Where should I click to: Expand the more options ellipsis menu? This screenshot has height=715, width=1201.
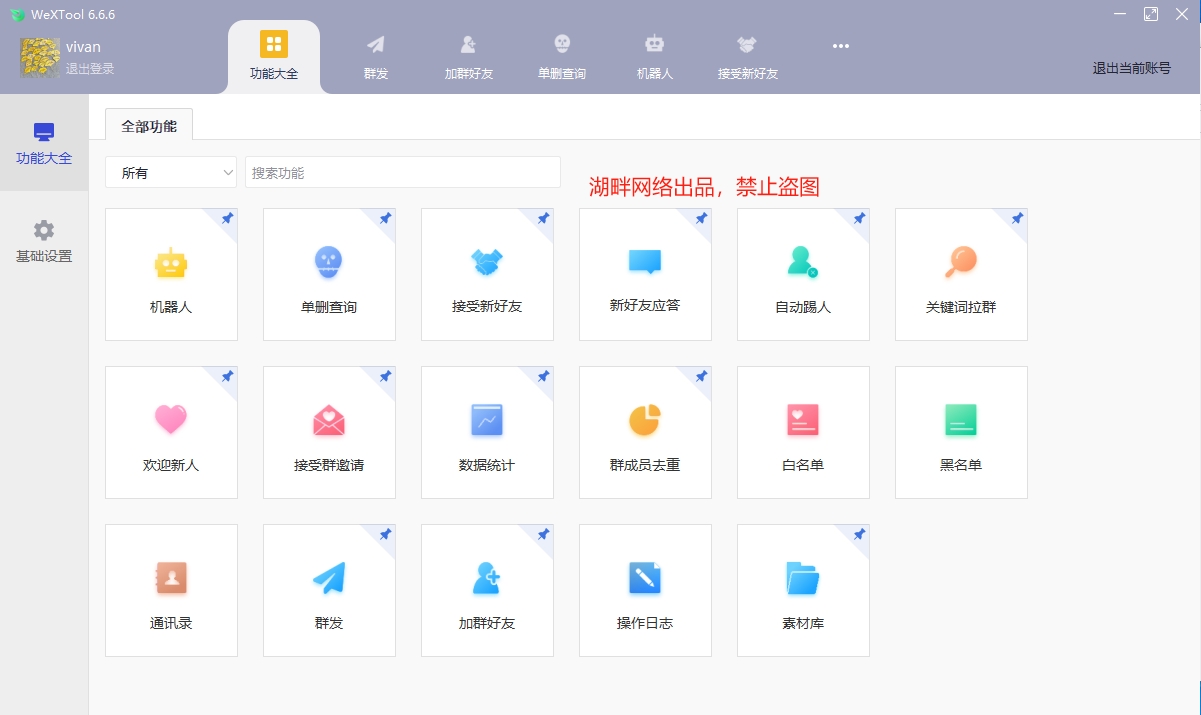pos(841,46)
